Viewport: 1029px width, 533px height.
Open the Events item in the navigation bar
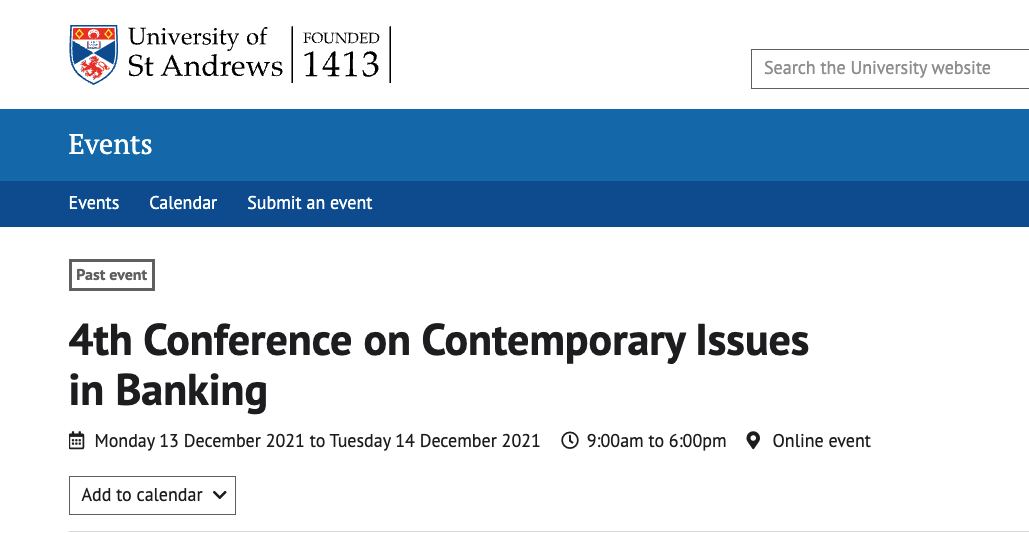[x=94, y=203]
